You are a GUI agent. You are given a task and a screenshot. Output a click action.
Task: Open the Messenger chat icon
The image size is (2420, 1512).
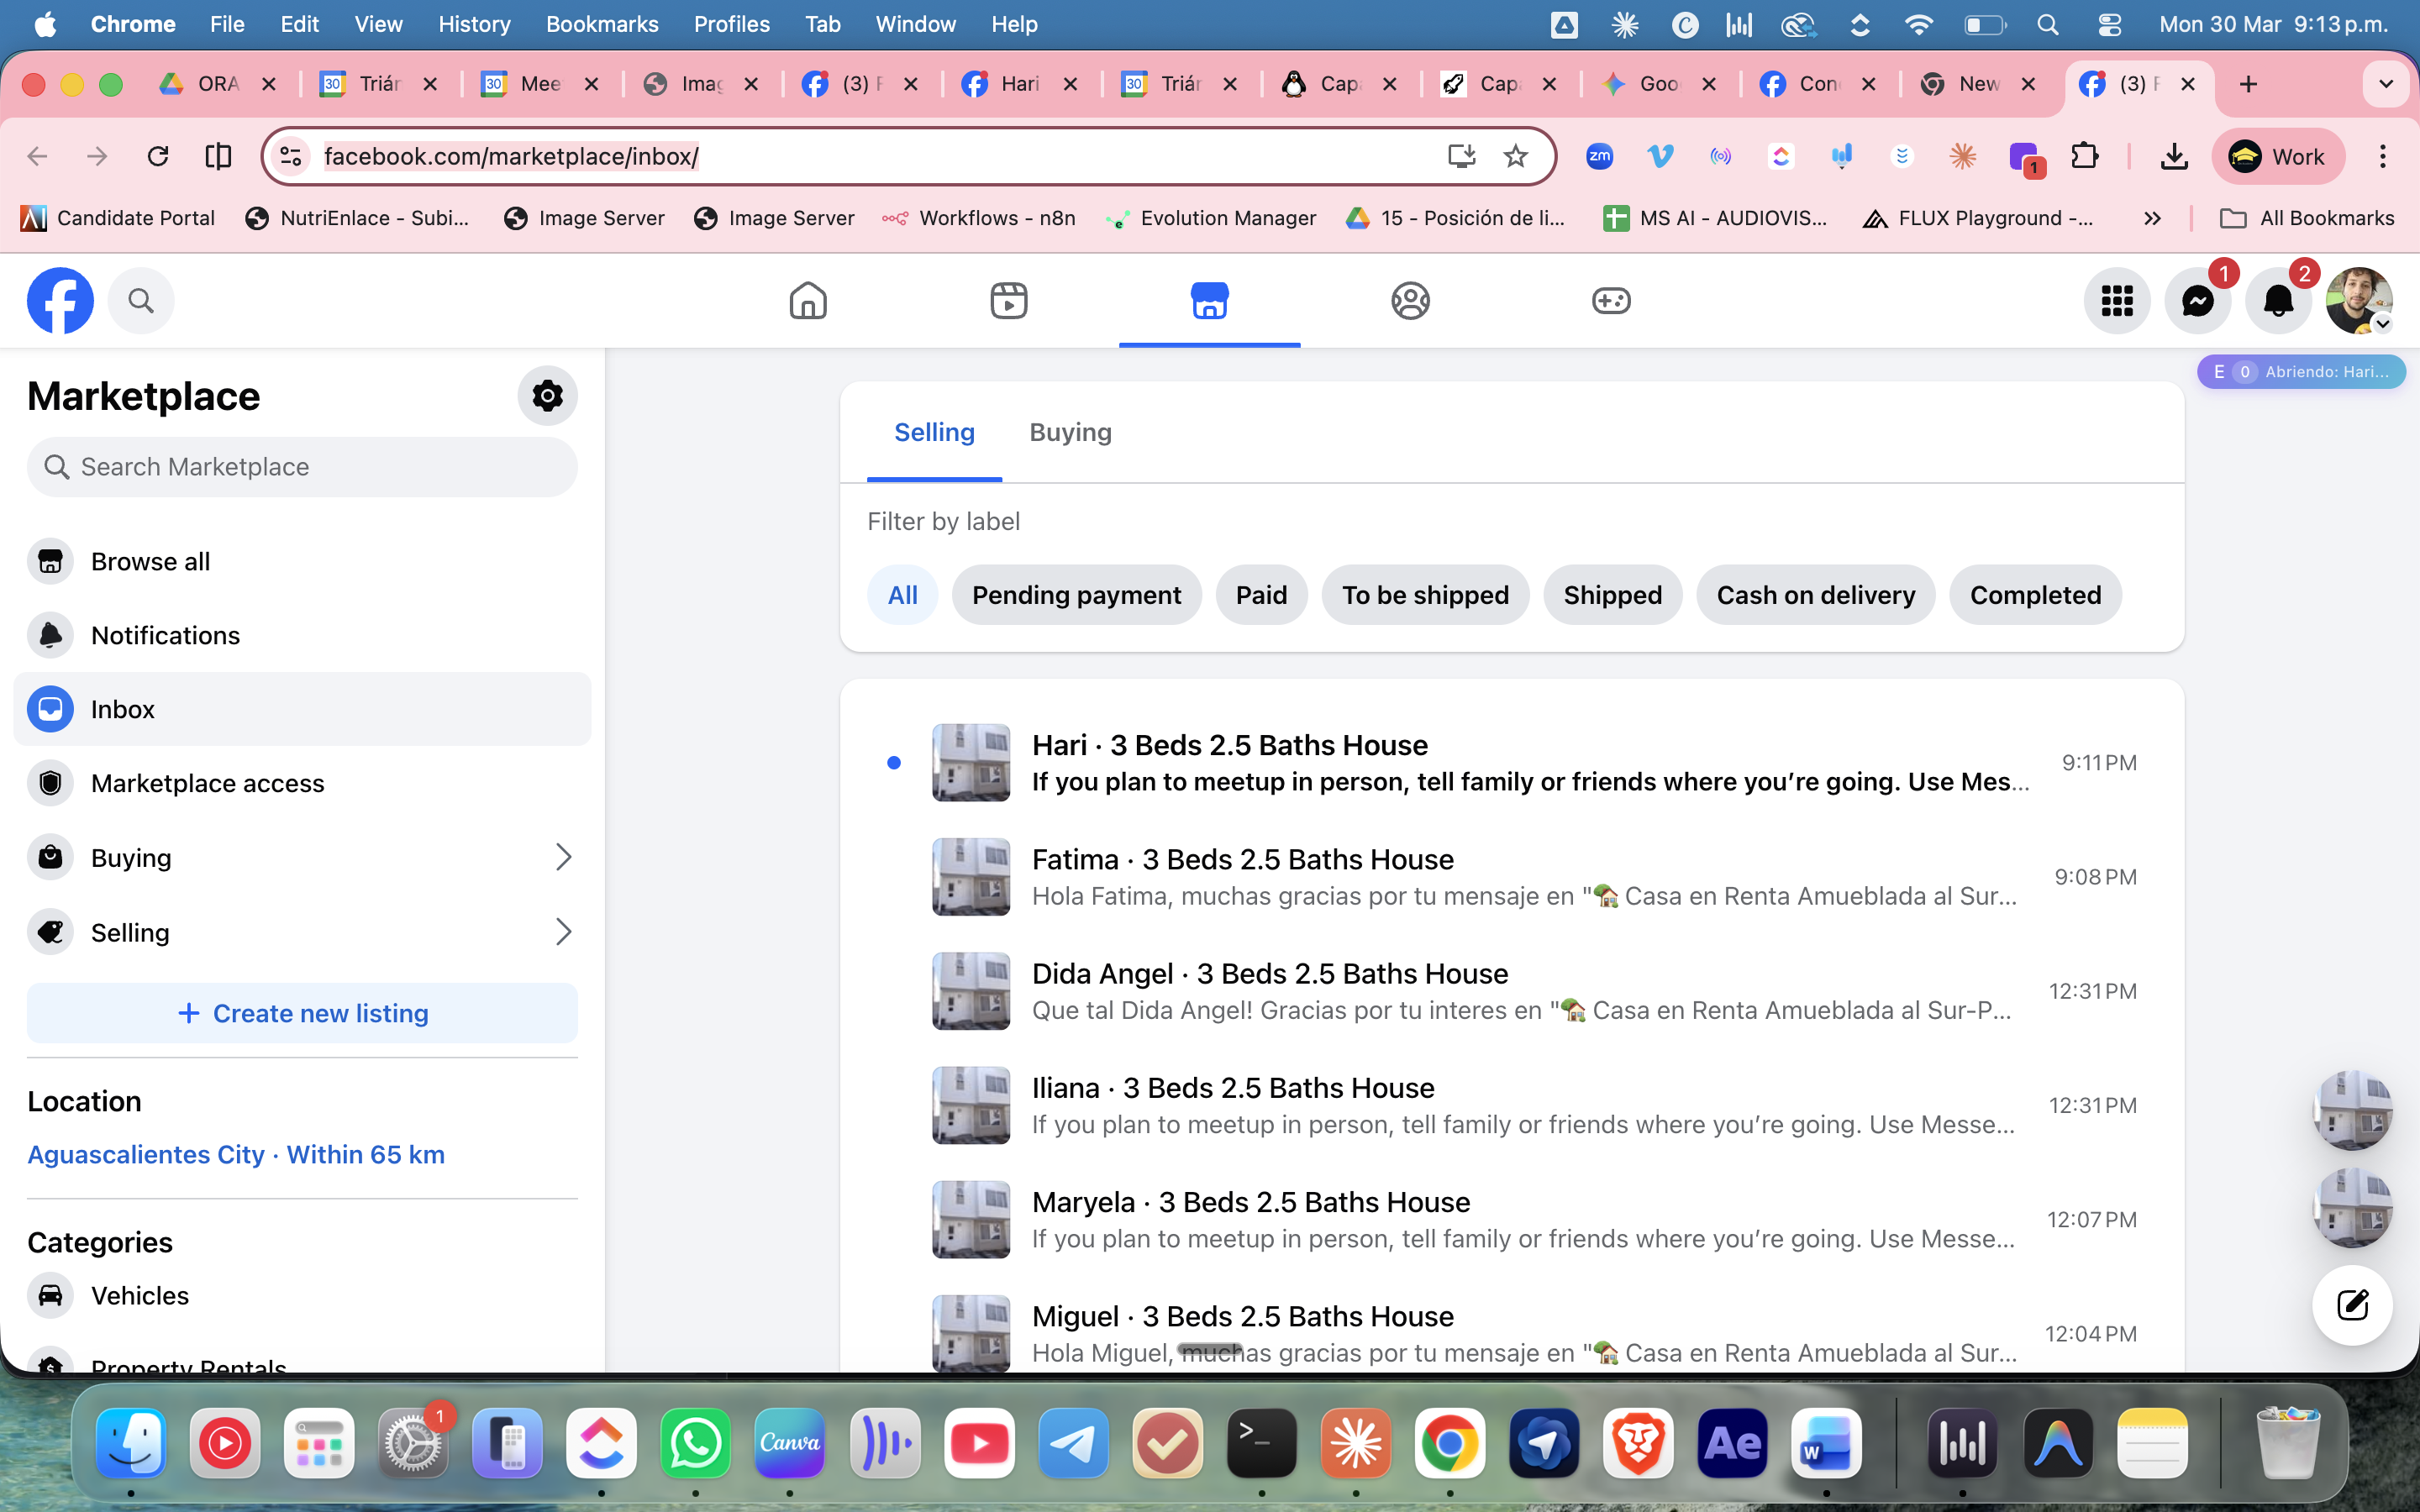[2197, 301]
